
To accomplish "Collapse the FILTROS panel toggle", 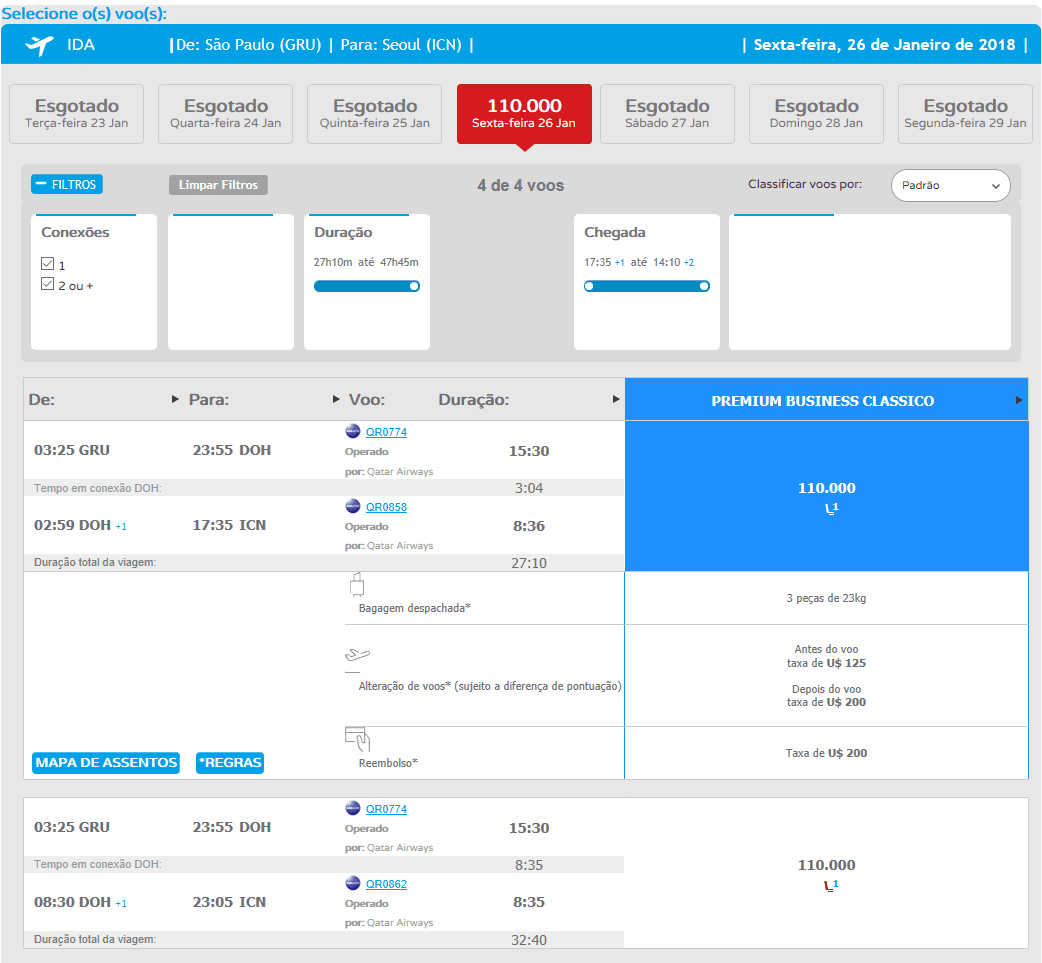I will (66, 184).
